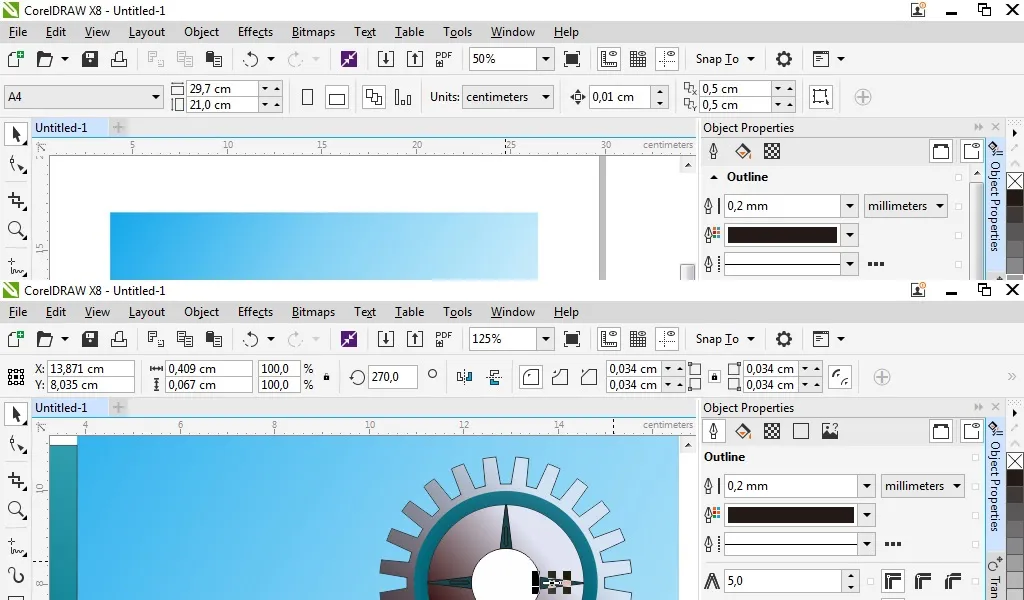Open the Tools menu in the bottom window
The height and width of the screenshot is (600, 1024).
click(457, 312)
